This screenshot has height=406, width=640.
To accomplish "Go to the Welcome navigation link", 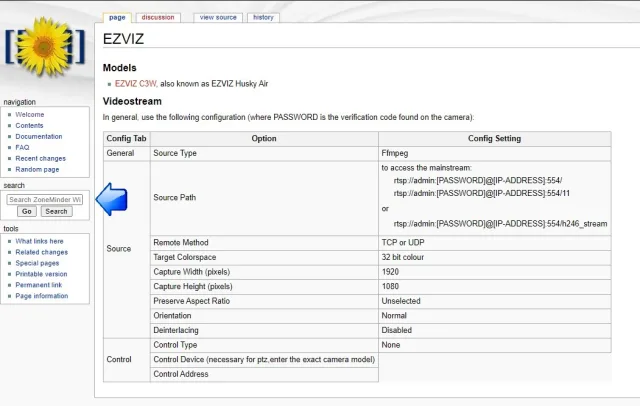I will [x=30, y=115].
